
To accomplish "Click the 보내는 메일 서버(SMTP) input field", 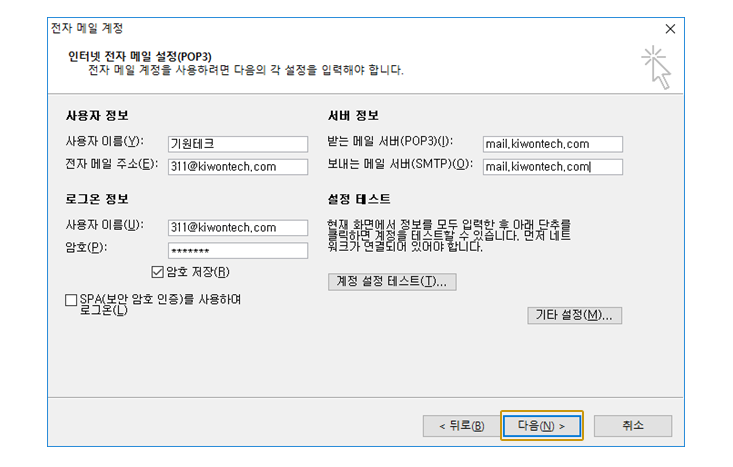I will pyautogui.click(x=551, y=167).
